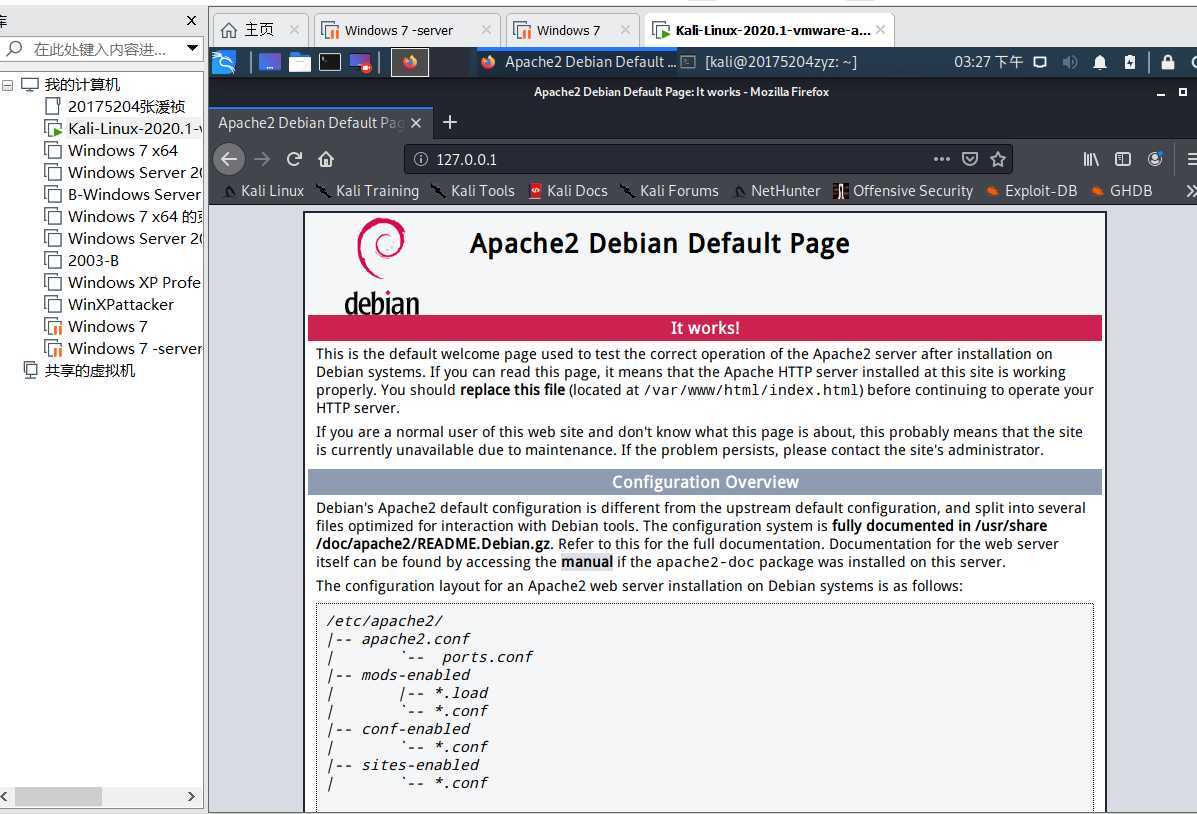Click the lock screen padlock icon

(x=1167, y=62)
